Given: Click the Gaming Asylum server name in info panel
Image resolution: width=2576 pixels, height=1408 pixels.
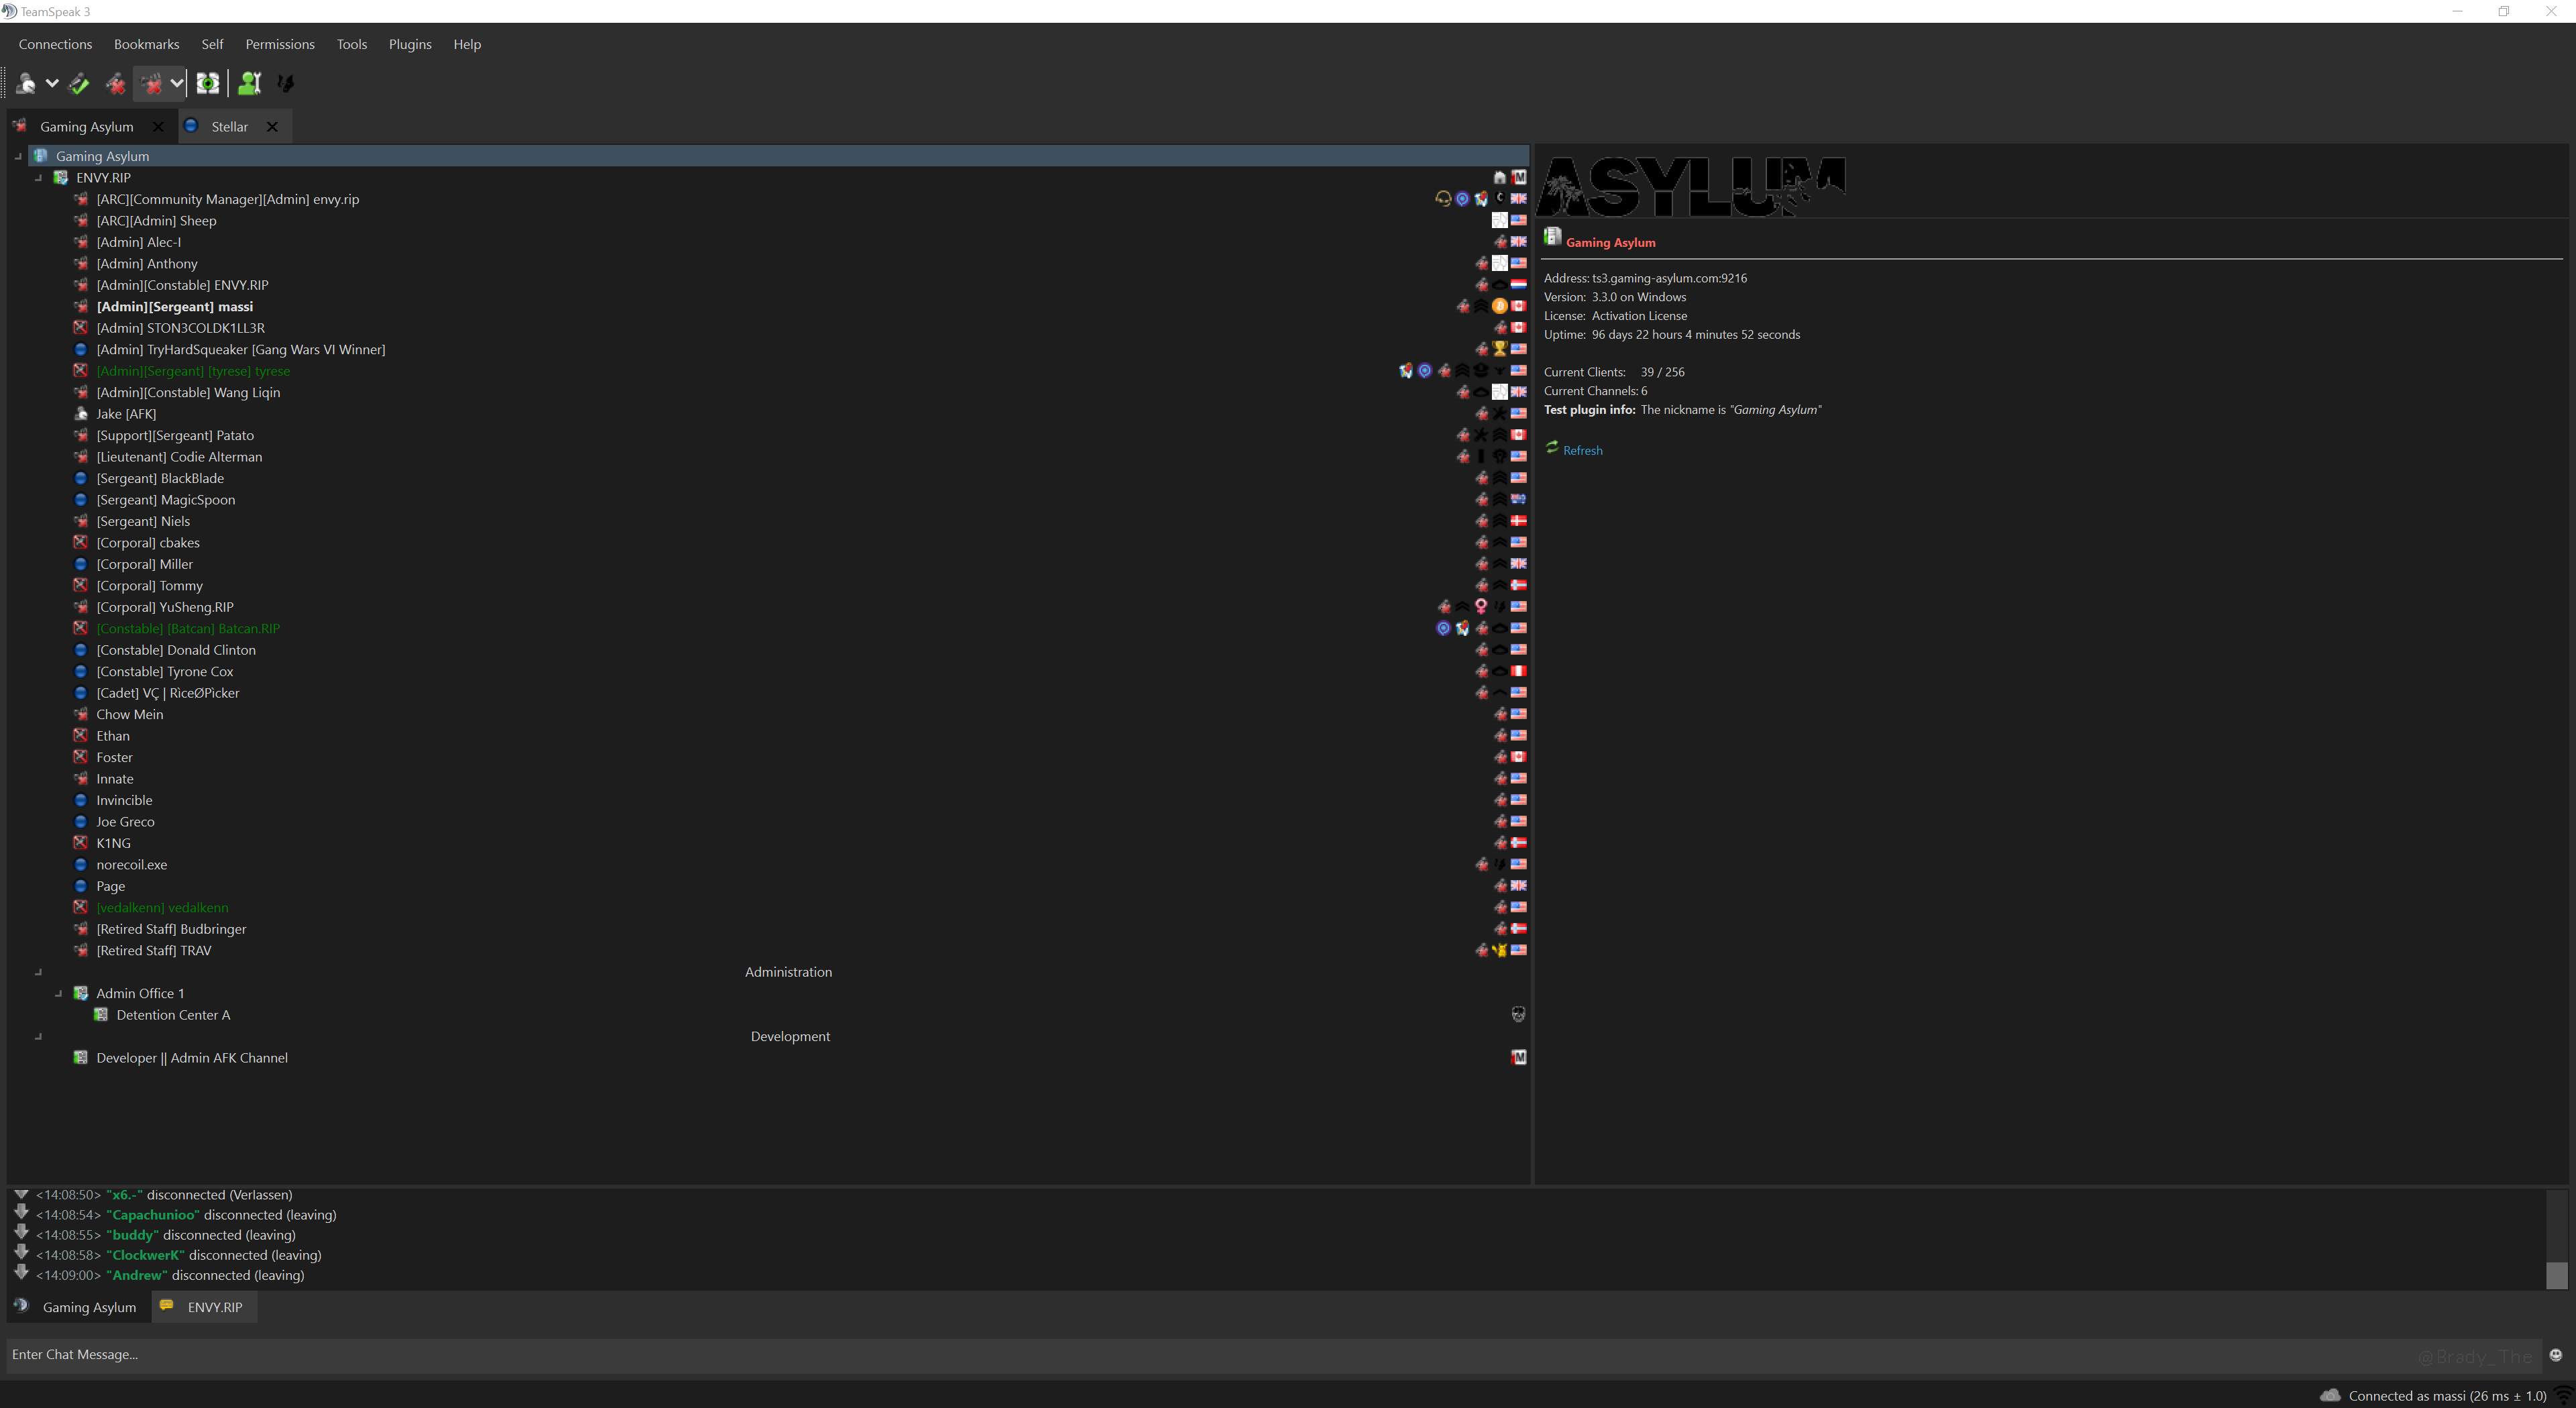Looking at the screenshot, I should coord(1611,242).
